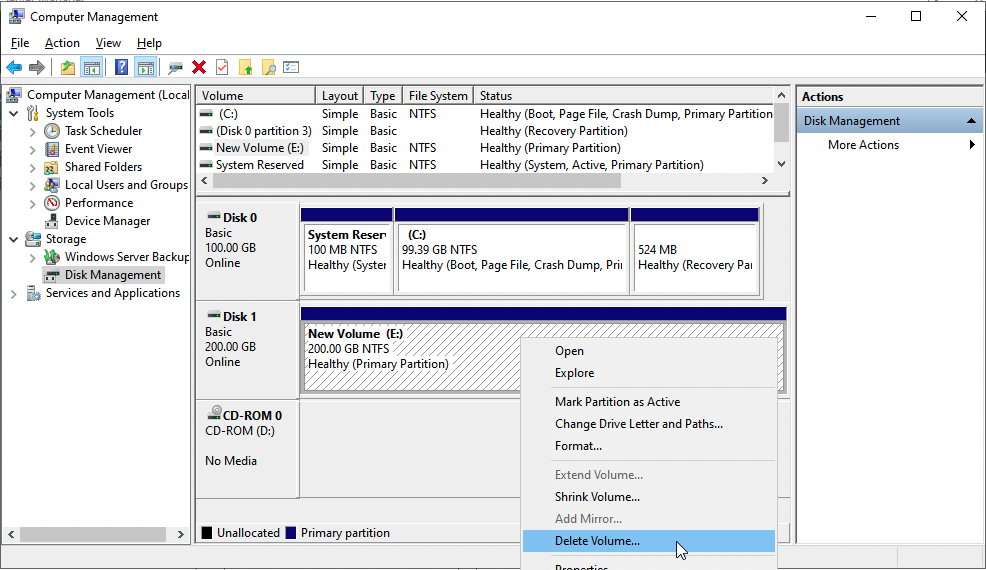The image size is (986, 570).
Task: Click the disk connect/rescan toolbar icon
Action: pos(175,67)
